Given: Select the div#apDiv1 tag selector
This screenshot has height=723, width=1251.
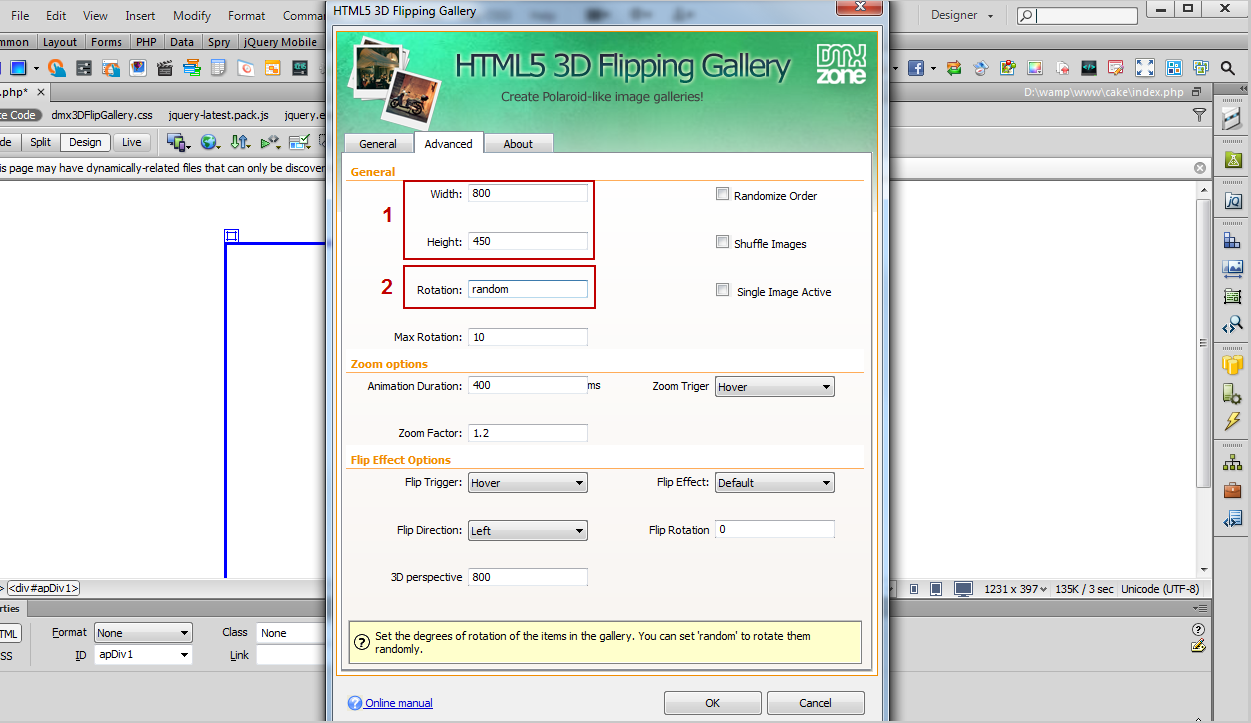Looking at the screenshot, I should pyautogui.click(x=44, y=589).
